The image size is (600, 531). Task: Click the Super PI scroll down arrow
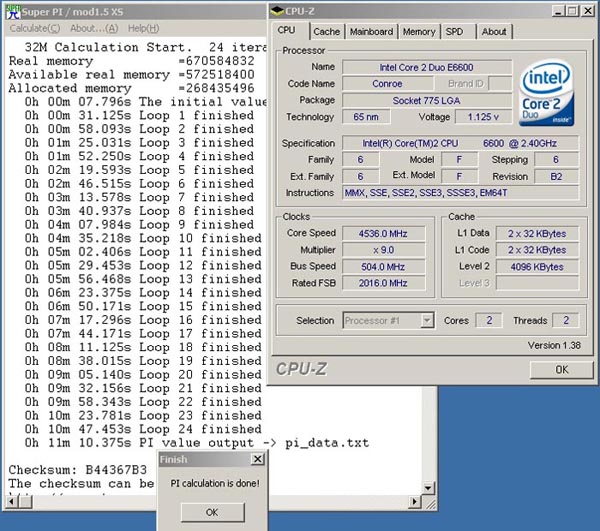[428, 488]
